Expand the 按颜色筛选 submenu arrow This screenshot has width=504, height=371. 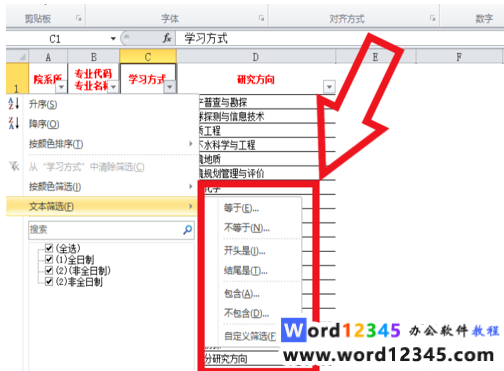coord(191,186)
